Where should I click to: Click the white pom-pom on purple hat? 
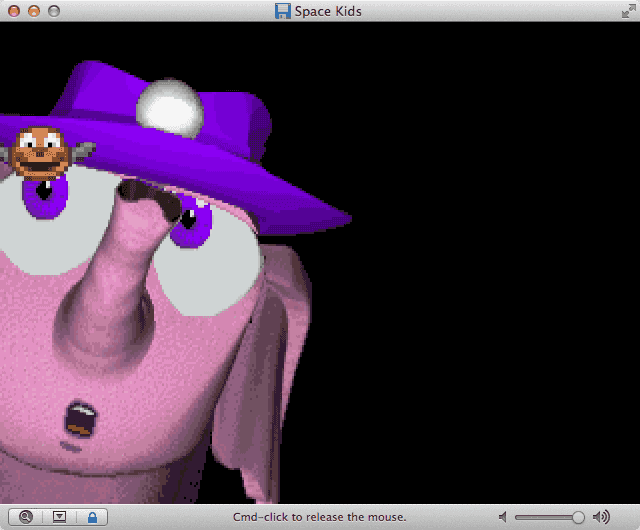click(x=170, y=108)
